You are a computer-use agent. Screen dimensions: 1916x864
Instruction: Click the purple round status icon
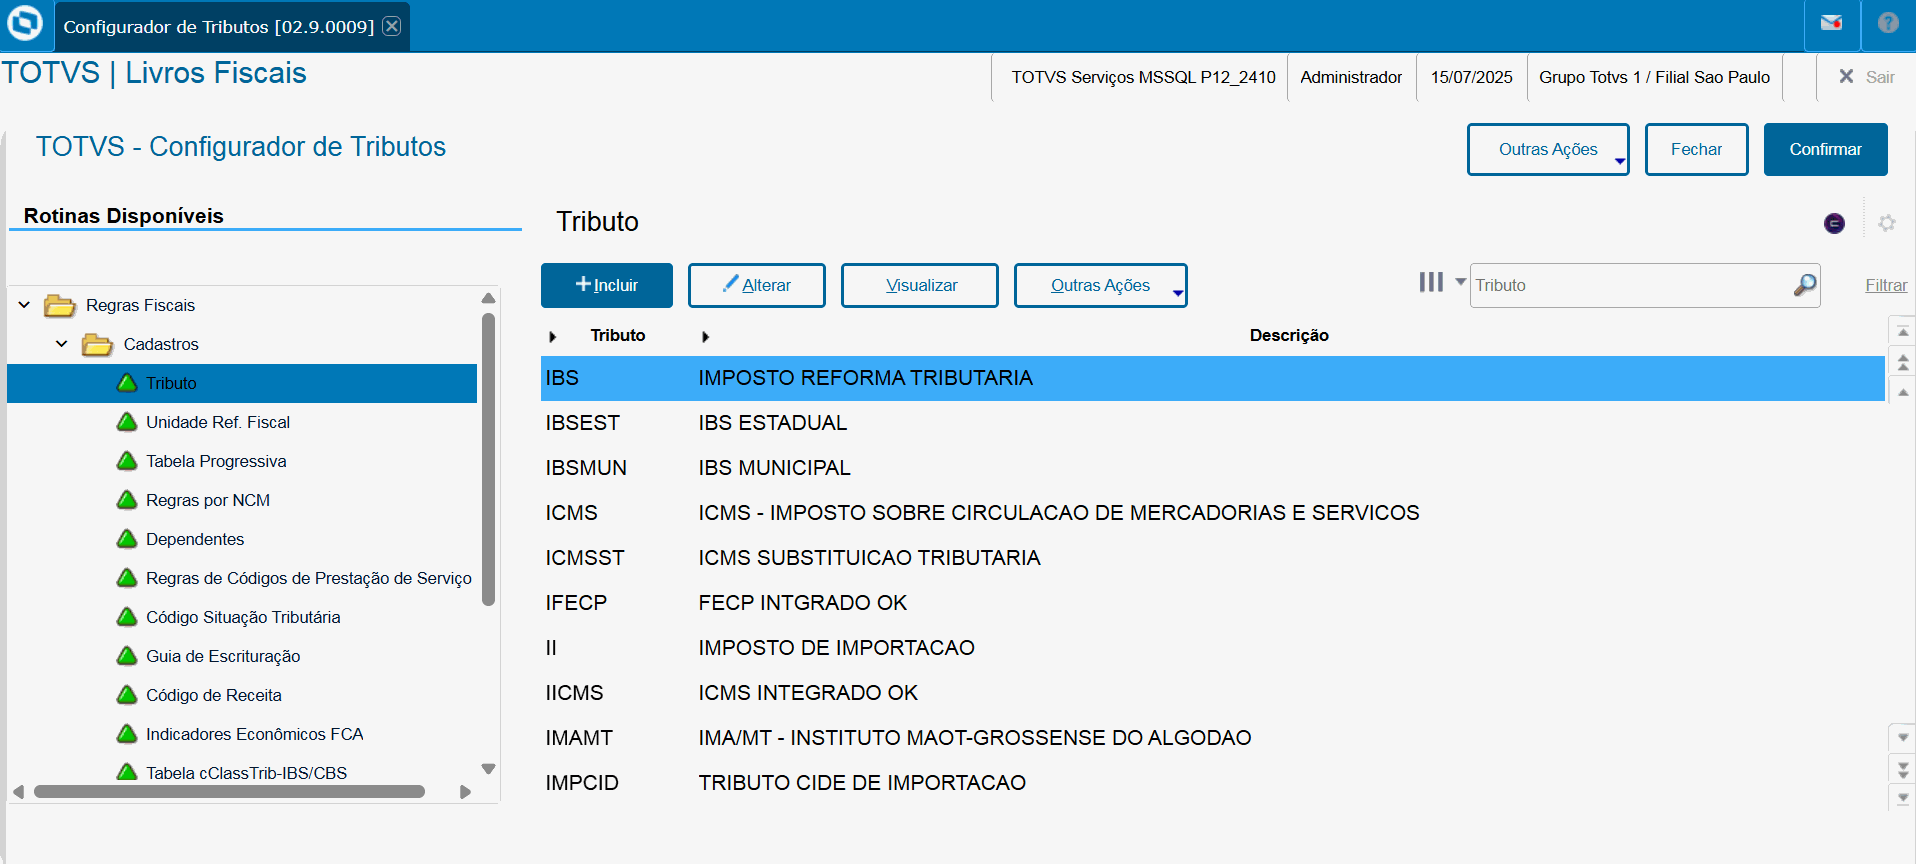[x=1834, y=223]
